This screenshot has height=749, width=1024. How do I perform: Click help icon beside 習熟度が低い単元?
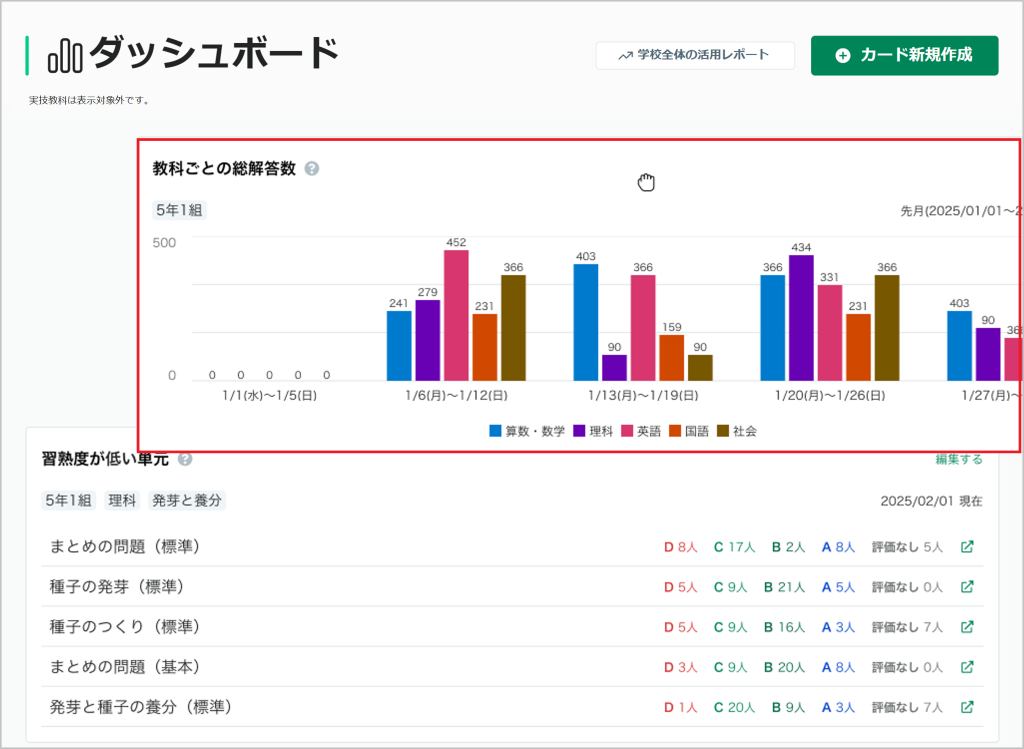pos(185,459)
